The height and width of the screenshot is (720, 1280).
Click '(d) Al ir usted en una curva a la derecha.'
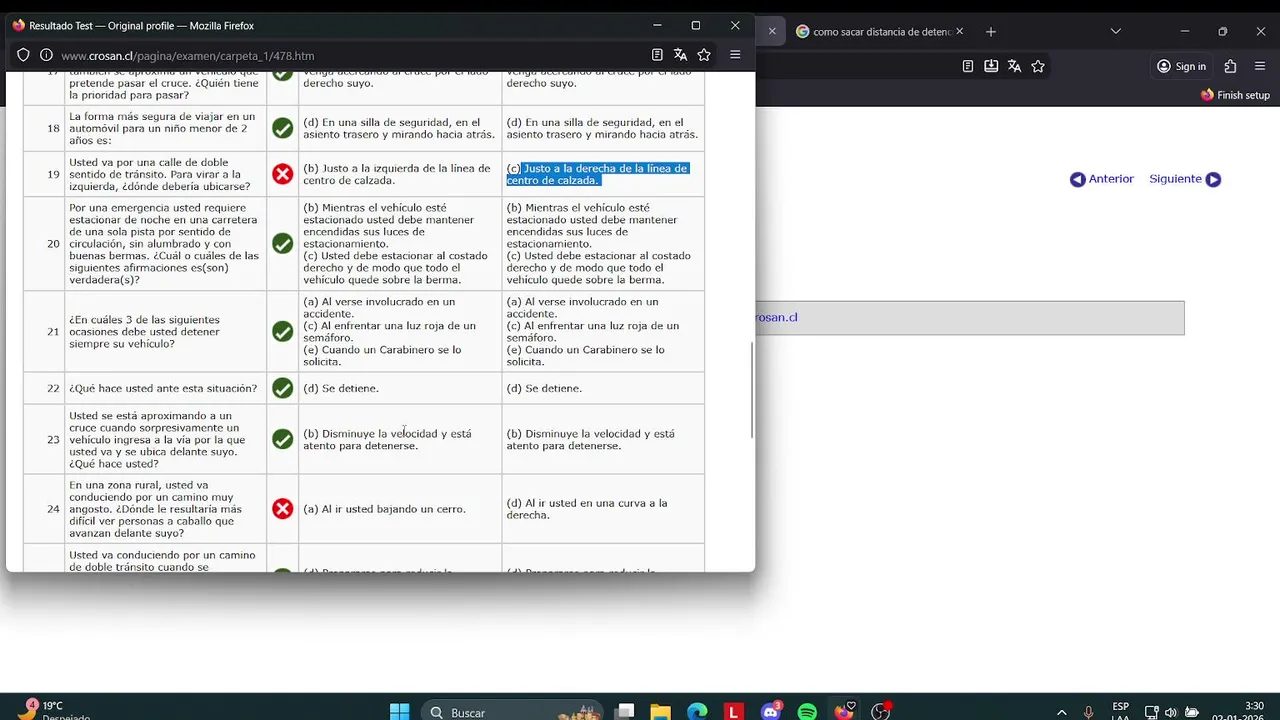coord(587,509)
